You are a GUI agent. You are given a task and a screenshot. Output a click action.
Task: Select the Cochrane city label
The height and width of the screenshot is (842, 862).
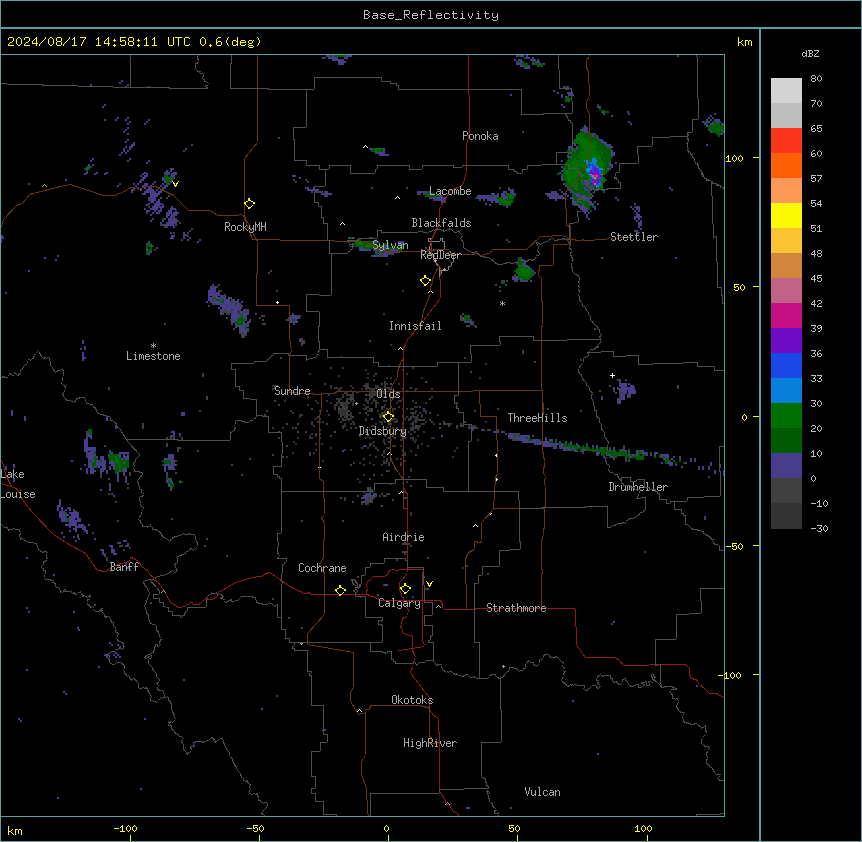(x=322, y=568)
